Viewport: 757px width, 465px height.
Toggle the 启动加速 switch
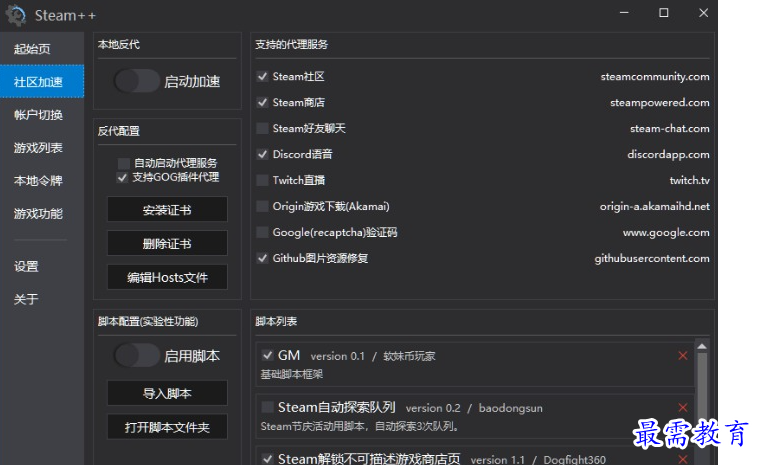click(x=137, y=81)
